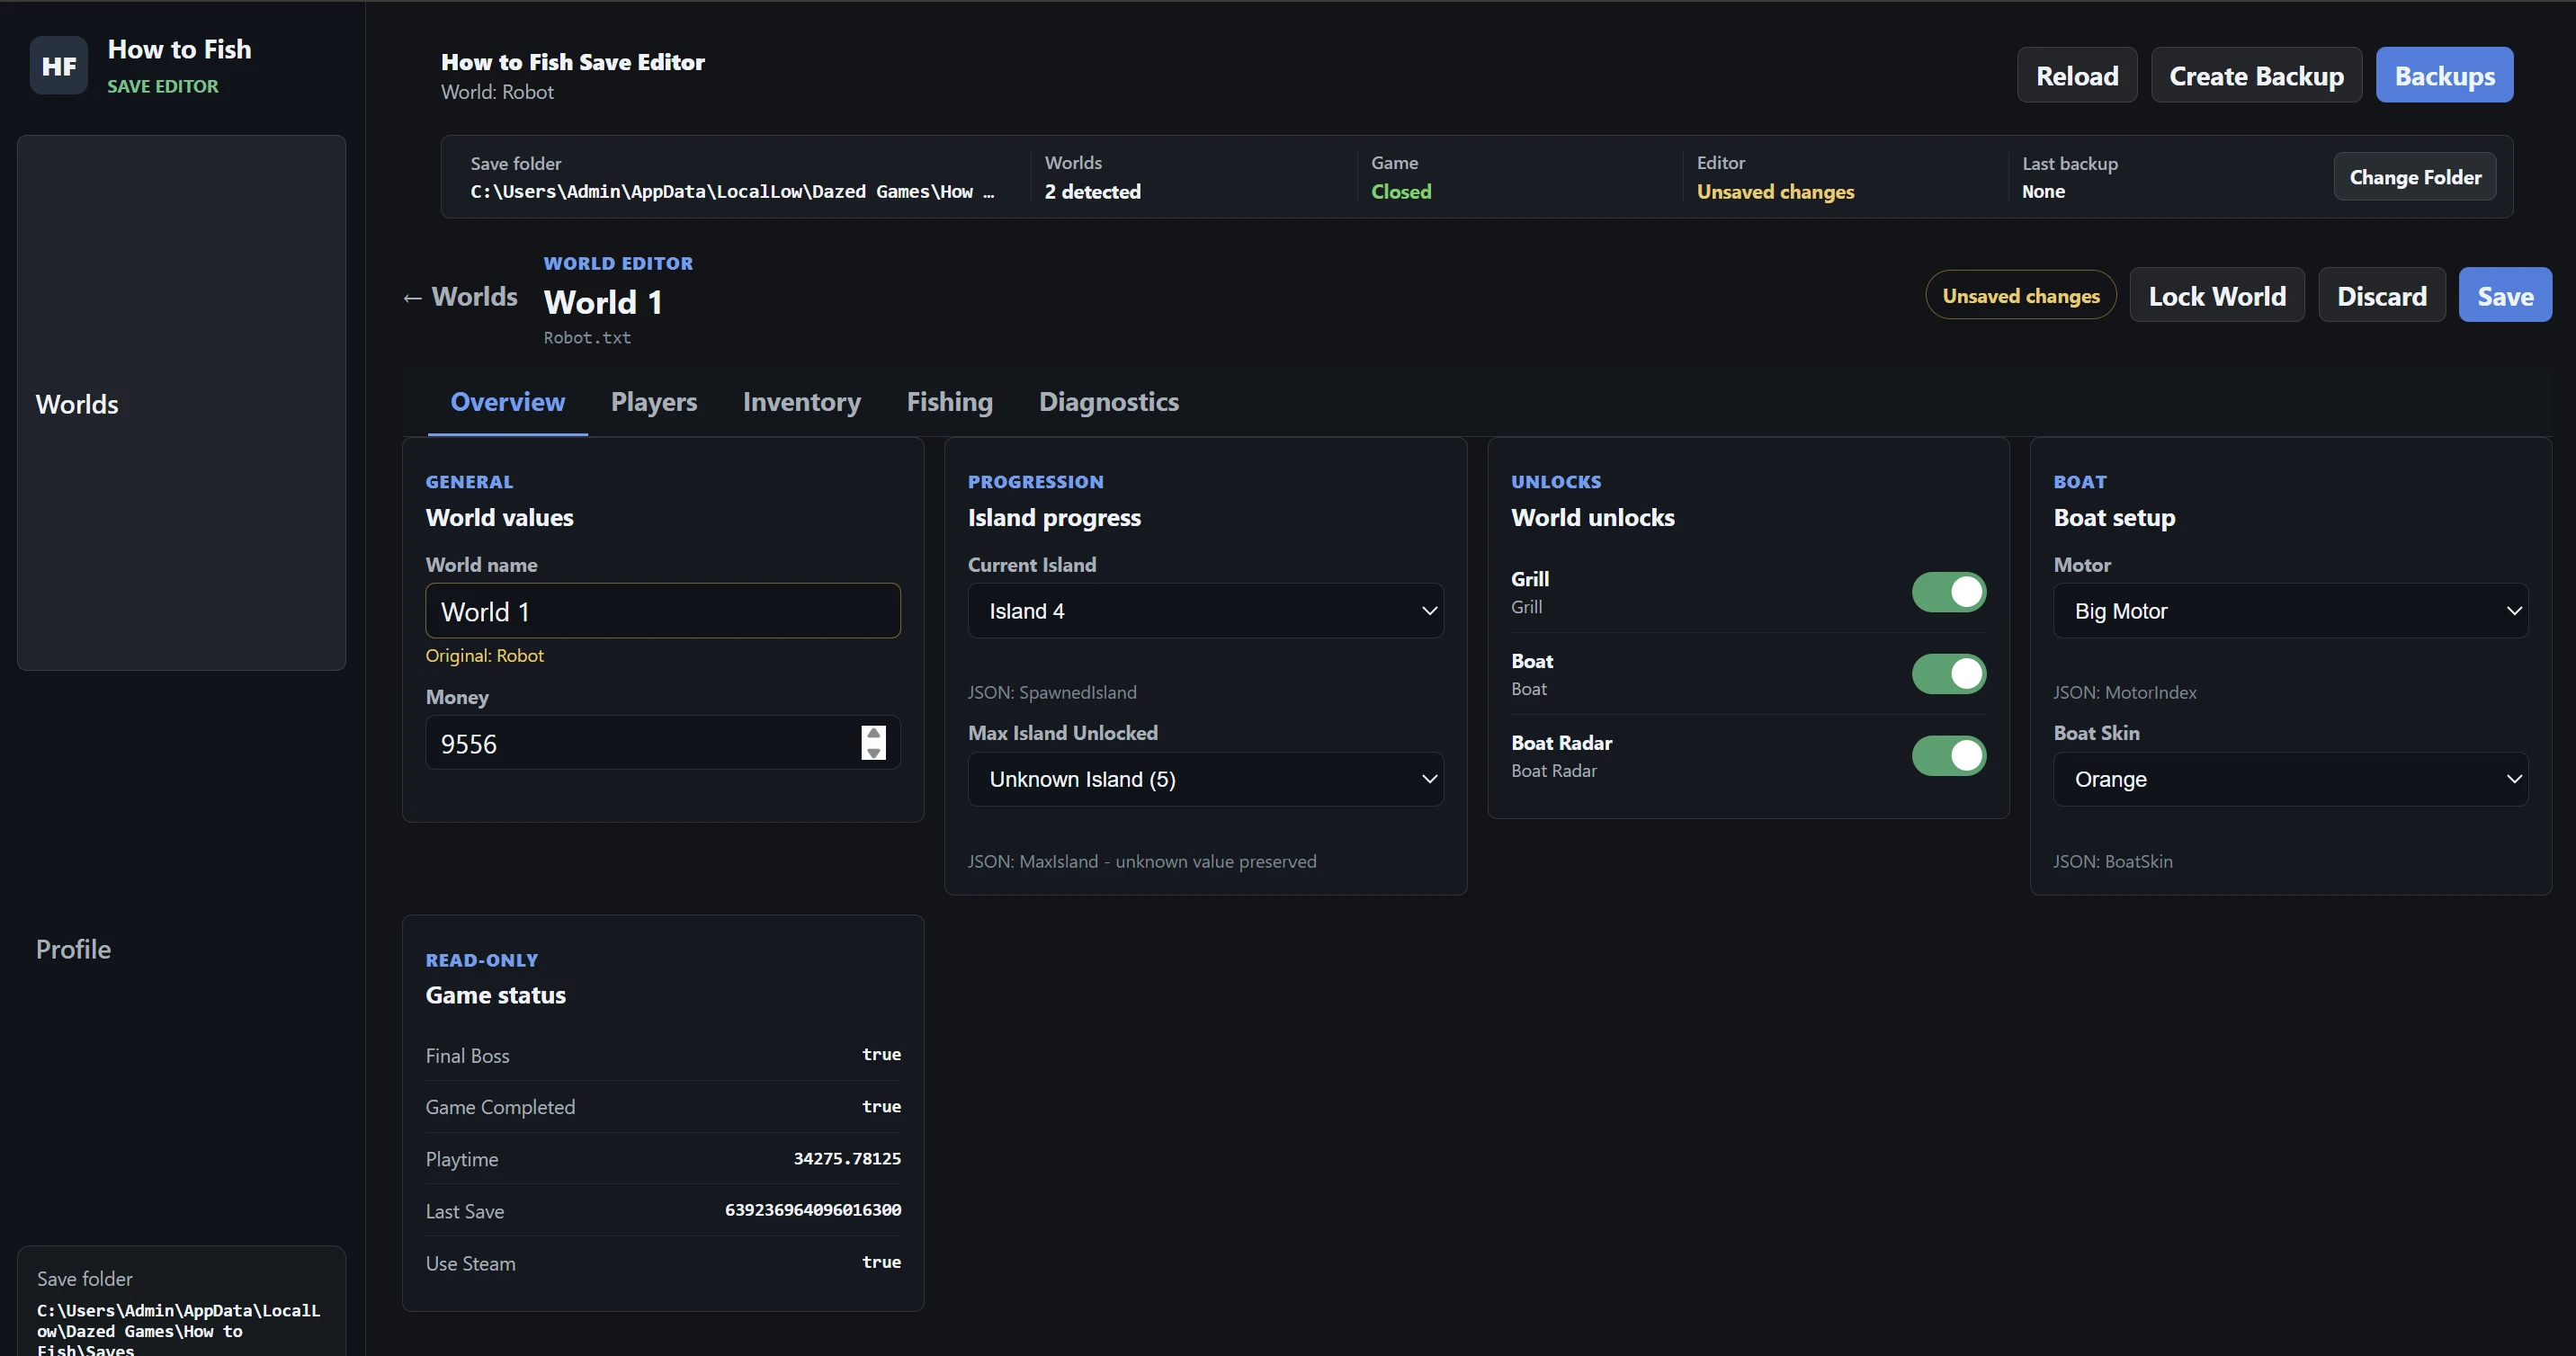The height and width of the screenshot is (1356, 2576).
Task: Open the Backups button
Action: [x=2444, y=75]
